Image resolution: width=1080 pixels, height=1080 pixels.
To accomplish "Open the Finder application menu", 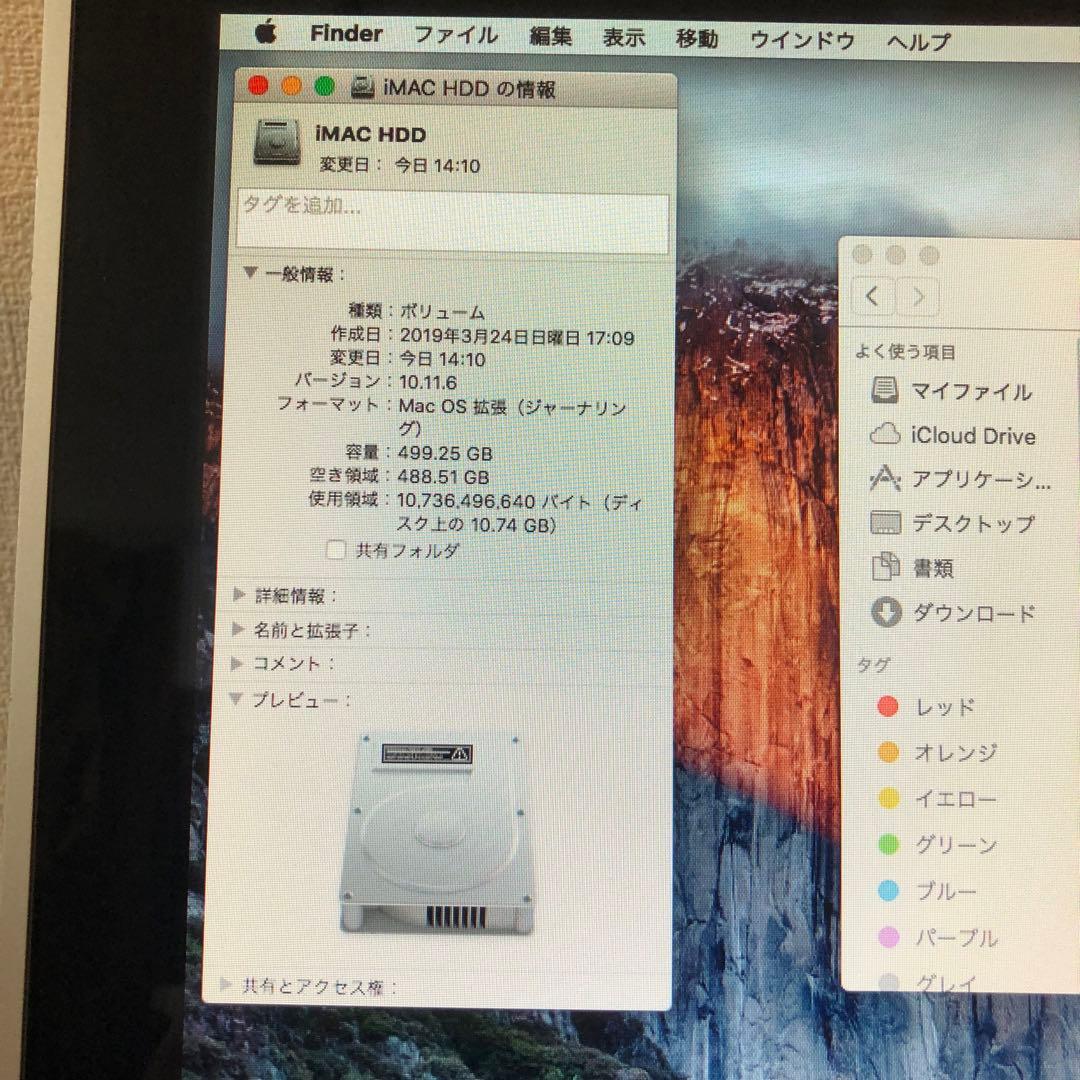I will click(x=346, y=33).
